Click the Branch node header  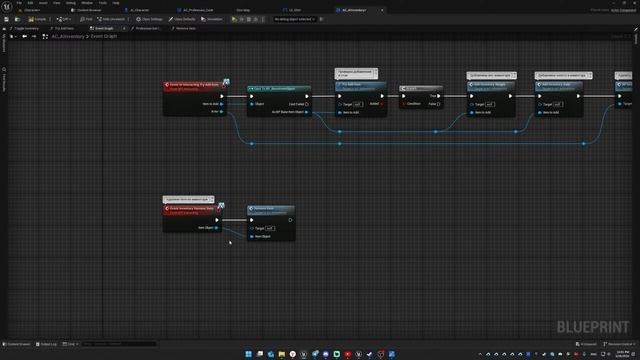421,88
